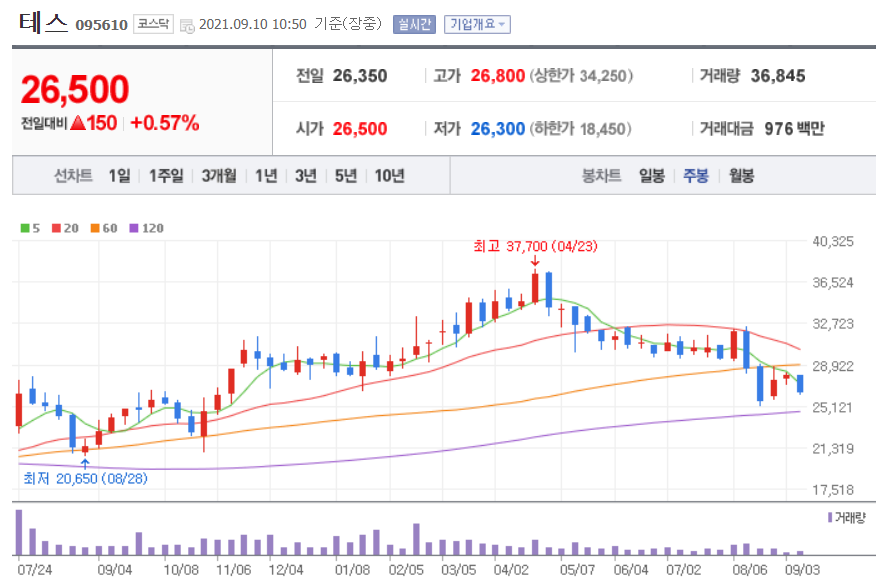This screenshot has width=876, height=587.
Task: Select the green 5-day moving average legend
Action: (27, 227)
